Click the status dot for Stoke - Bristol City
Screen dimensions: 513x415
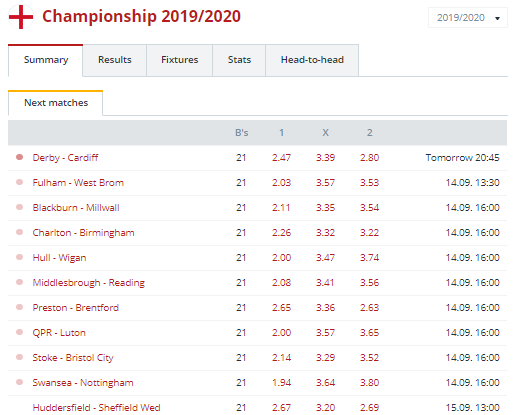coord(20,357)
